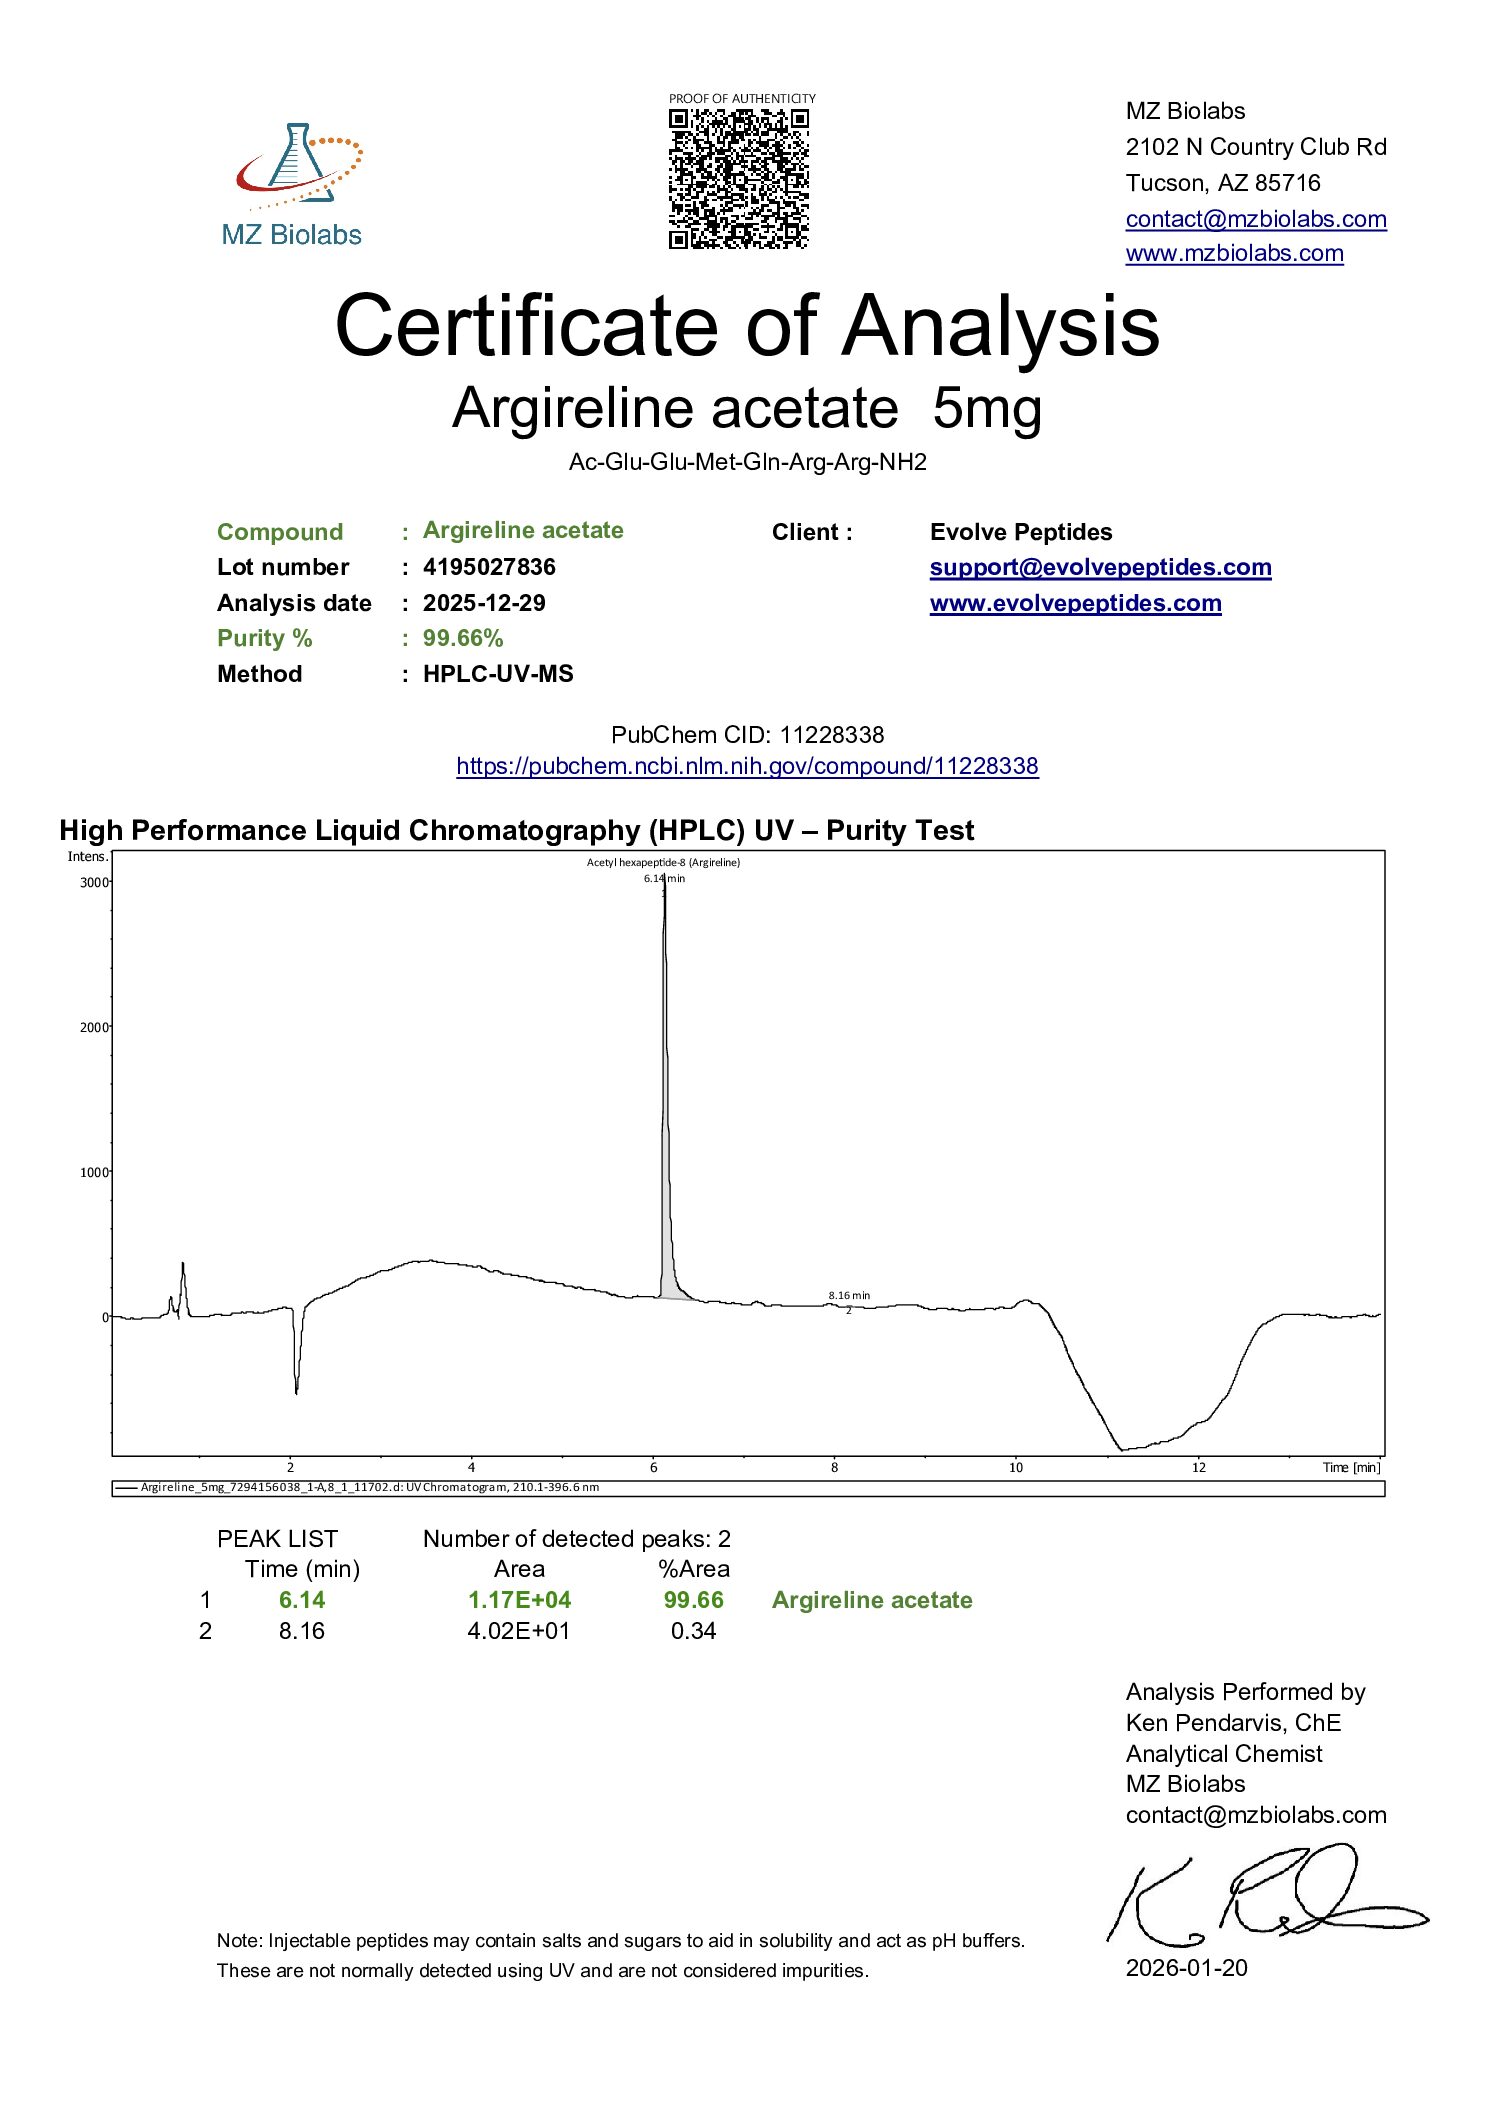Select the 99.66% purity value
The image size is (1496, 2117).
[x=463, y=638]
